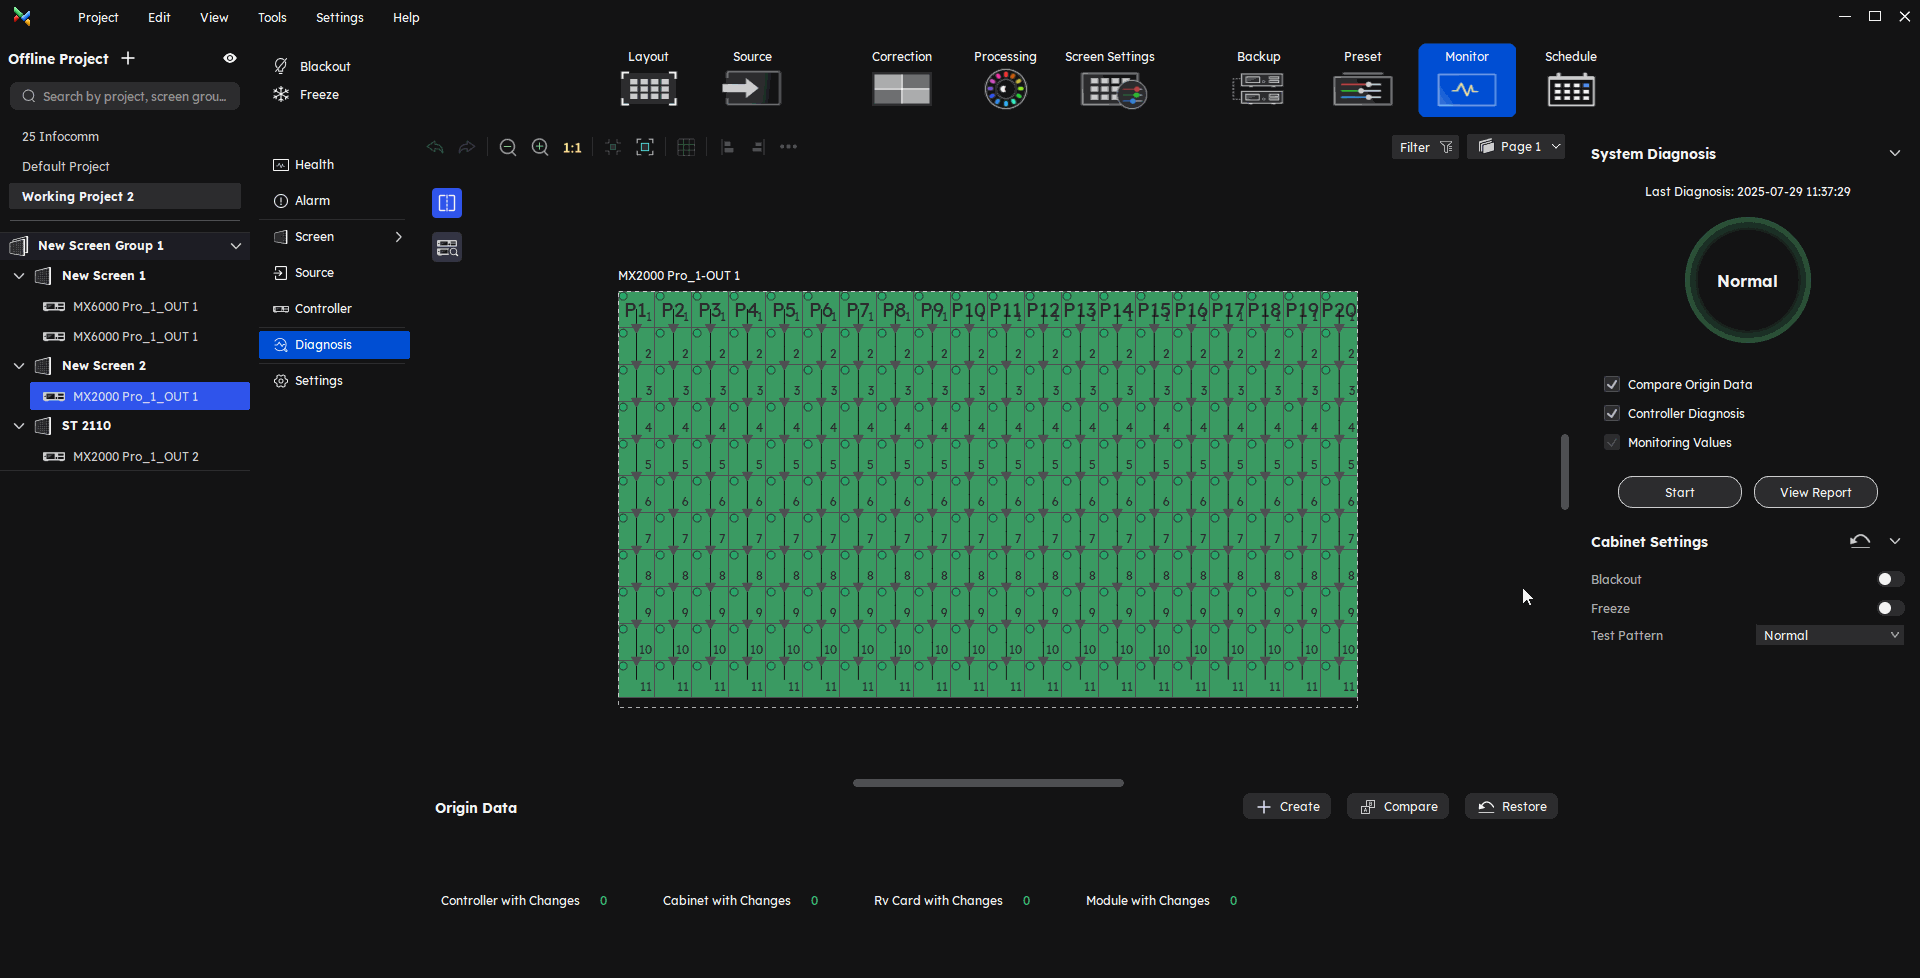Open the Processing color wheel icon
The image size is (1920, 978).
click(x=1005, y=89)
